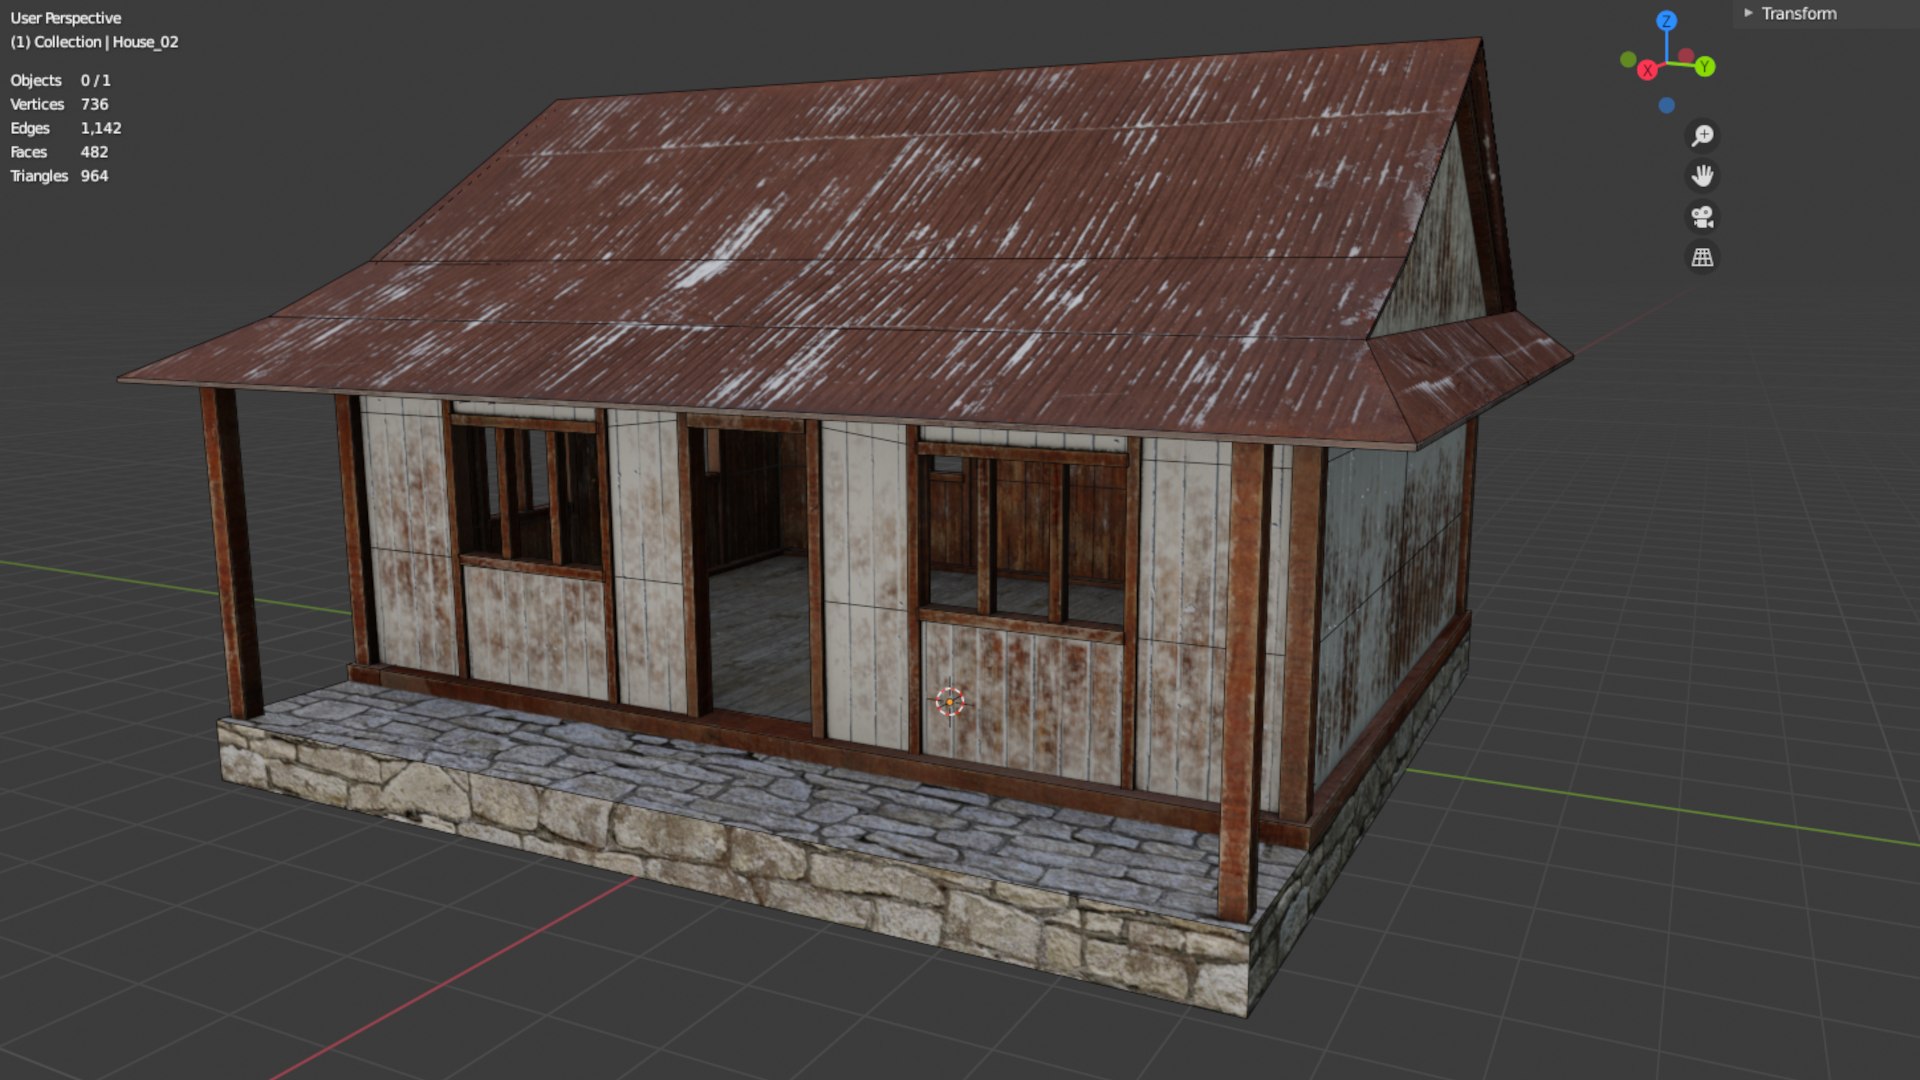Screen dimensions: 1920x1080
Task: Click the Edges 1,142 statistic
Action: [x=66, y=128]
